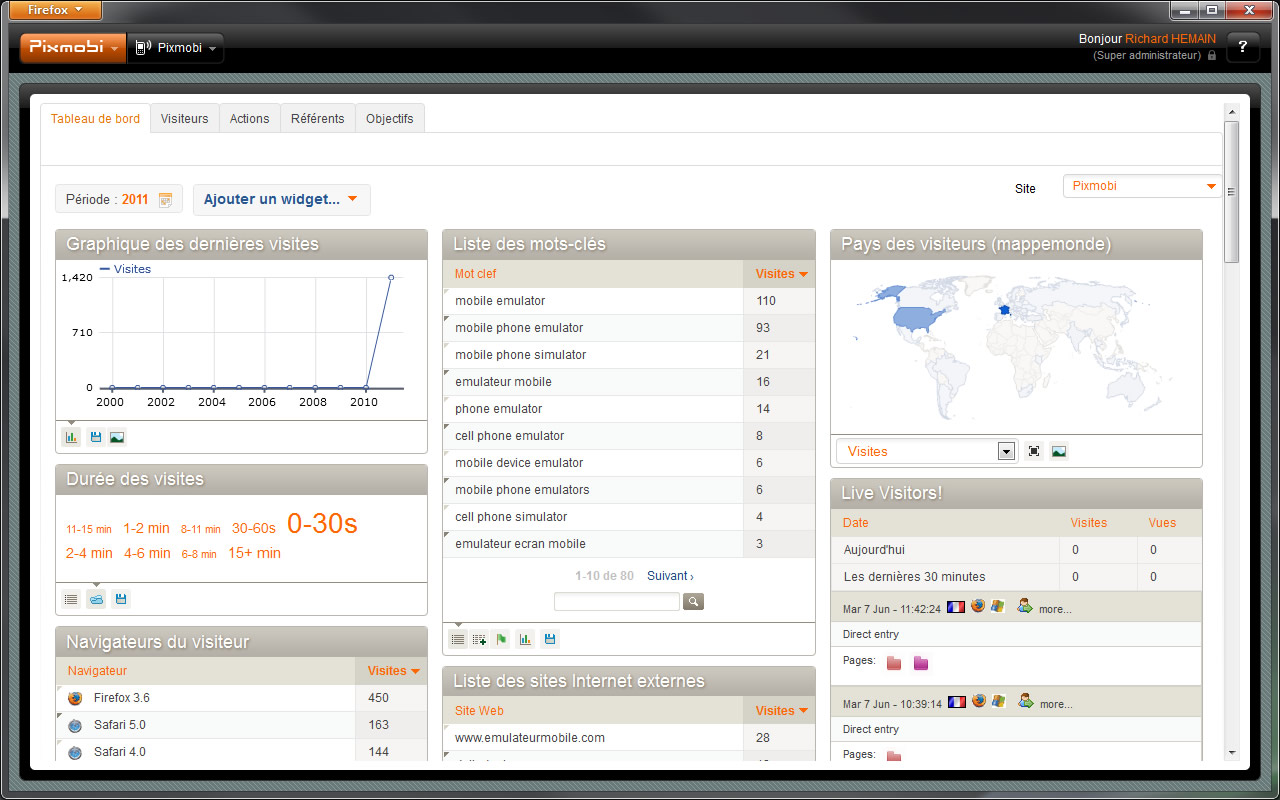The image size is (1280, 800).
Task: Click Firefox browser icon in Navigateurs row
Action: click(75, 698)
